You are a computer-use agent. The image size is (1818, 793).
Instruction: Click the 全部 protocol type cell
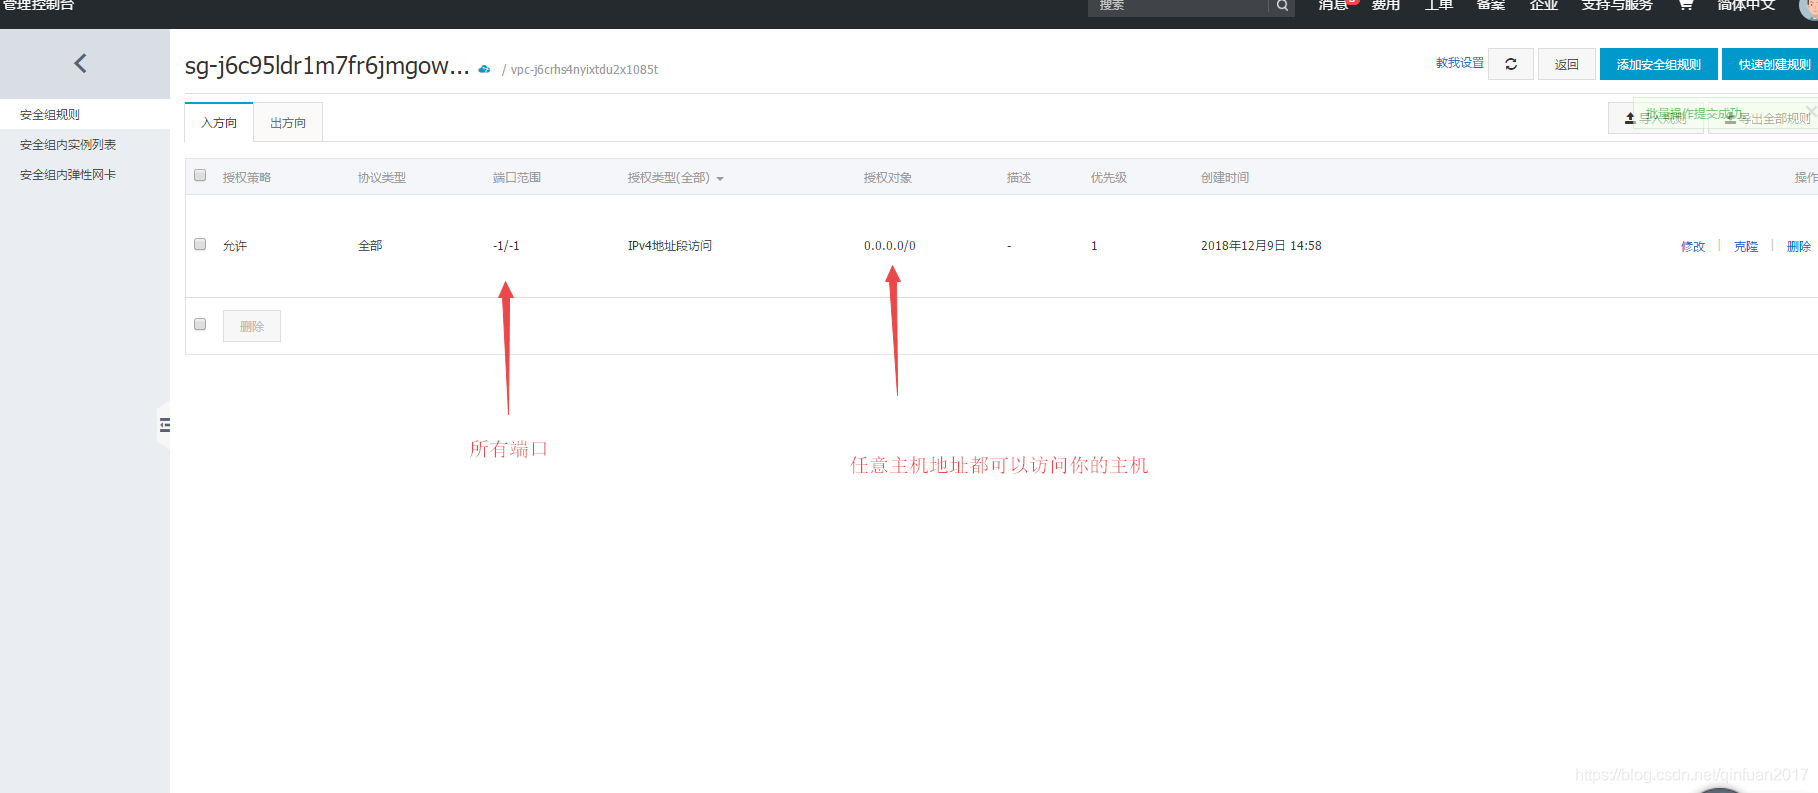[370, 246]
